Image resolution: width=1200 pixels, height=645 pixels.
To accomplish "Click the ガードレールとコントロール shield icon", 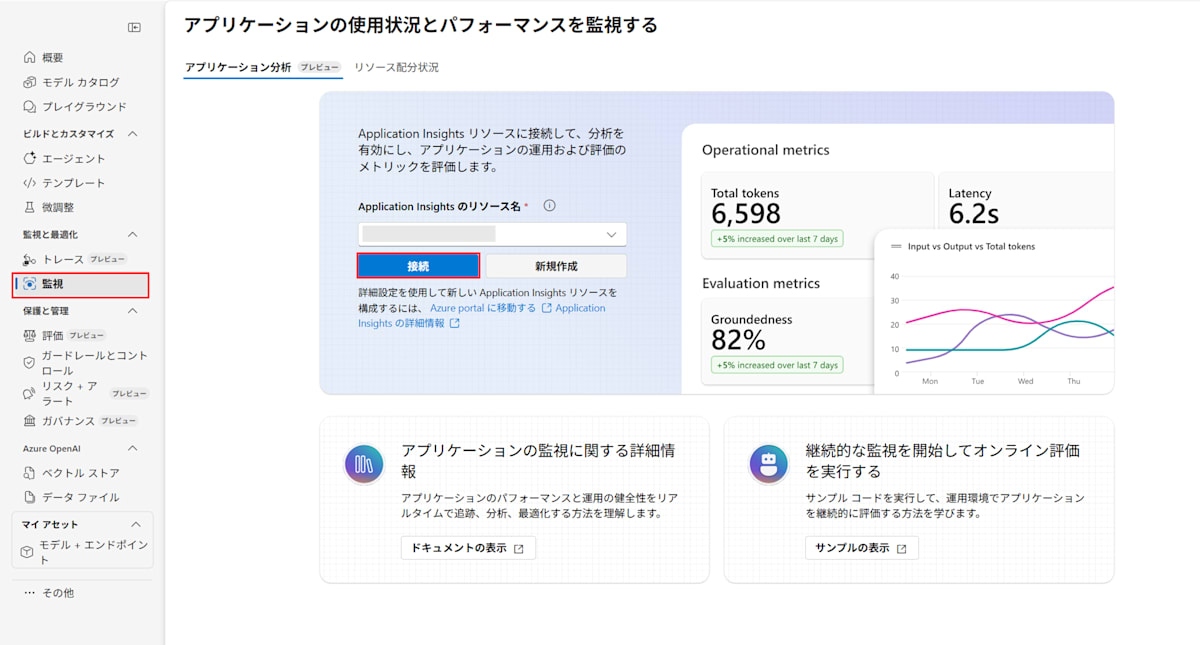I will pos(30,362).
